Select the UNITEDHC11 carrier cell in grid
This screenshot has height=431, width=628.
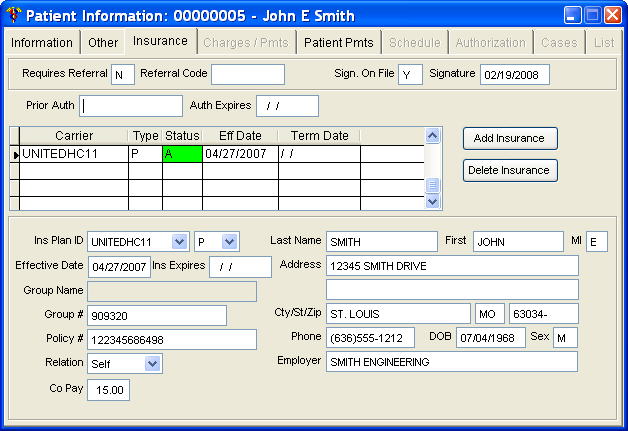tap(74, 154)
